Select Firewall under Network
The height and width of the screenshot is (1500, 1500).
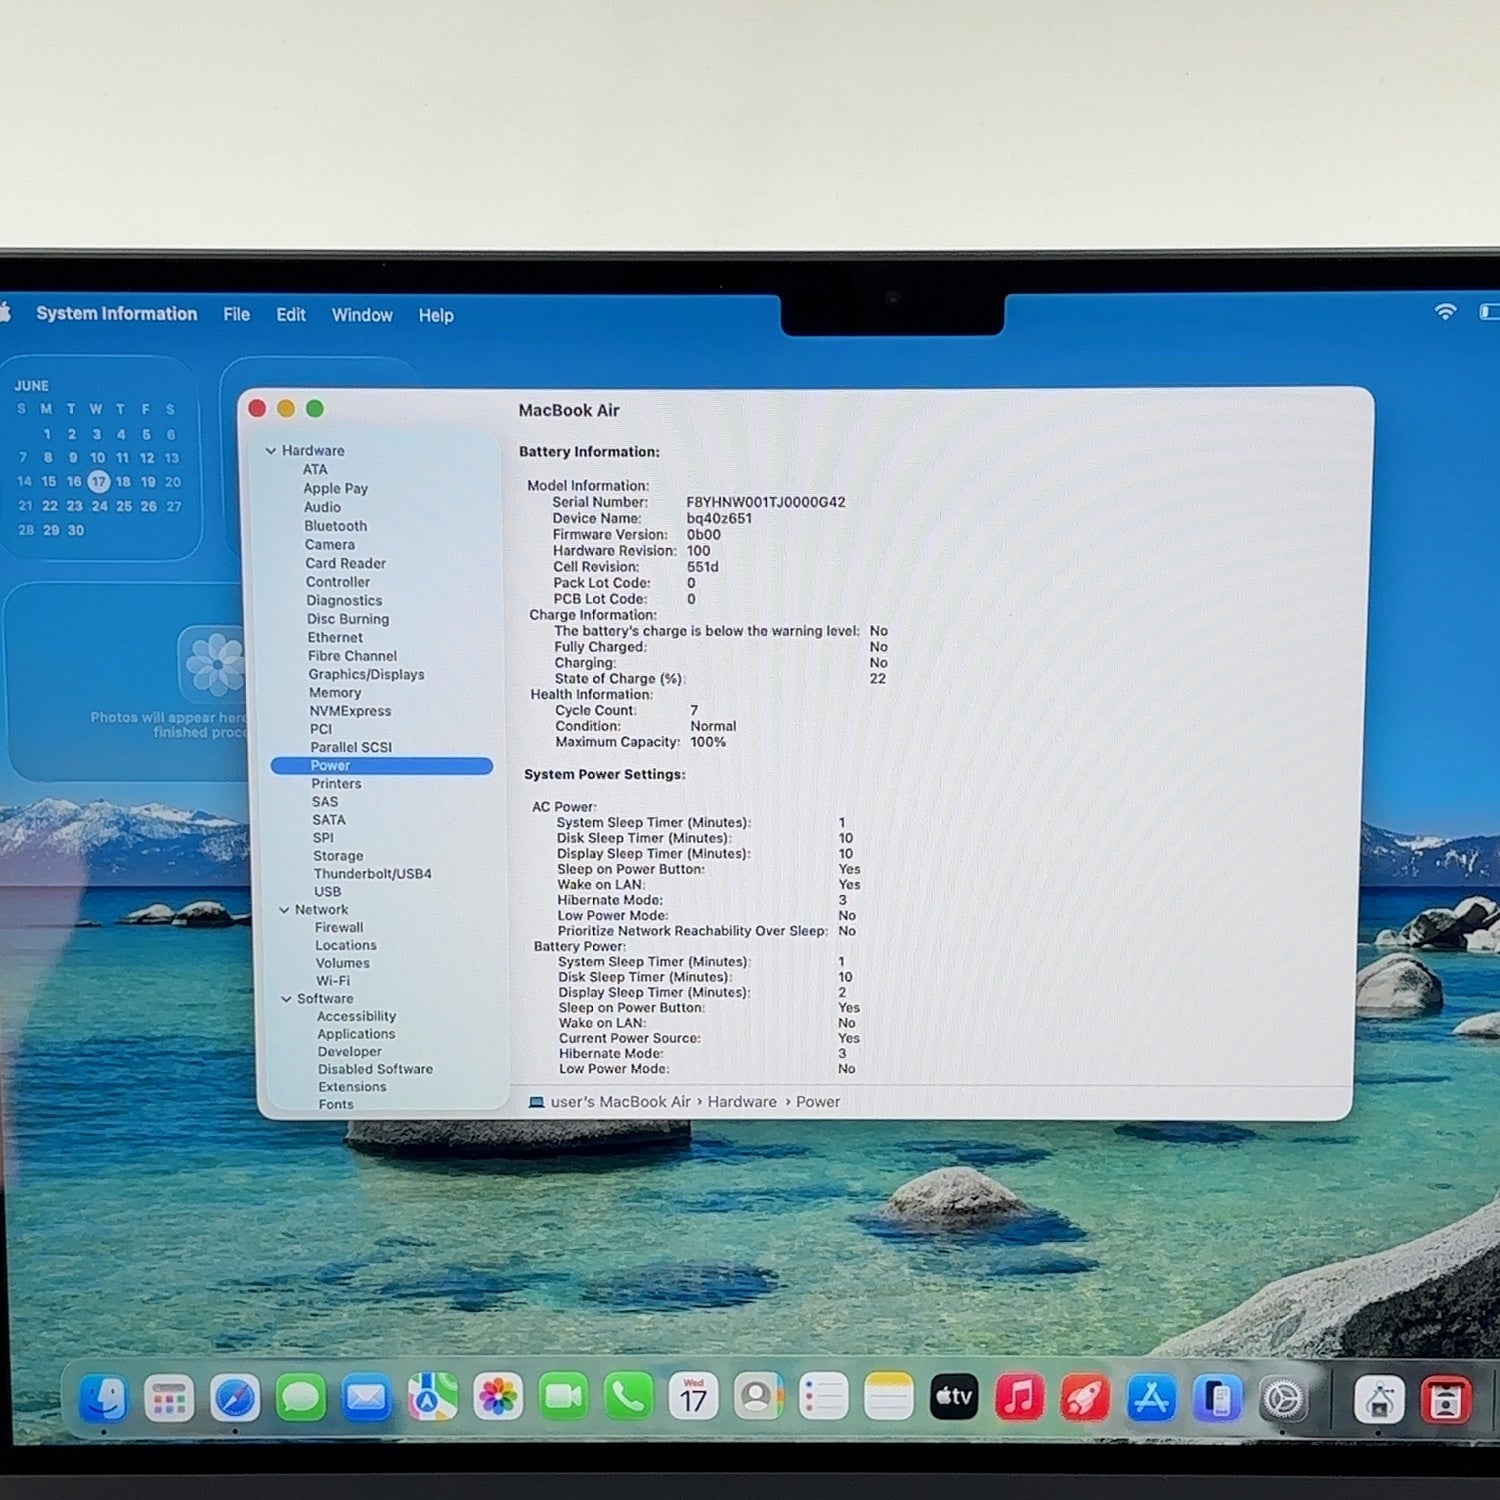(x=339, y=928)
